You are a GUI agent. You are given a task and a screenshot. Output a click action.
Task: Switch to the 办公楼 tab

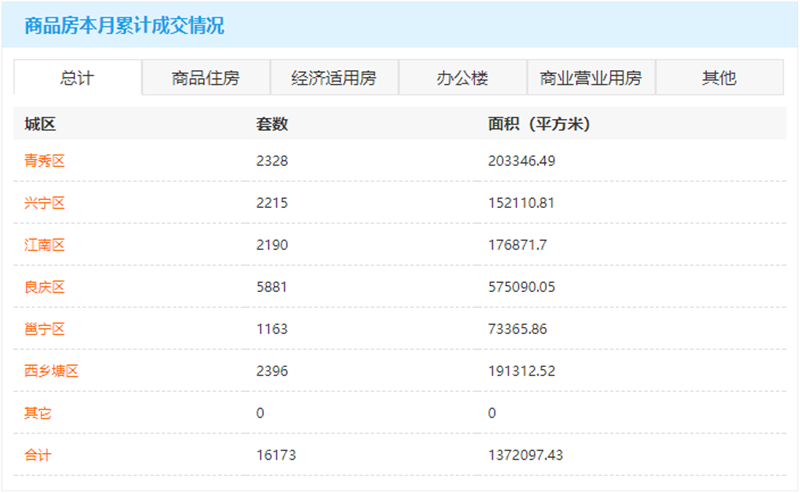[x=462, y=78]
